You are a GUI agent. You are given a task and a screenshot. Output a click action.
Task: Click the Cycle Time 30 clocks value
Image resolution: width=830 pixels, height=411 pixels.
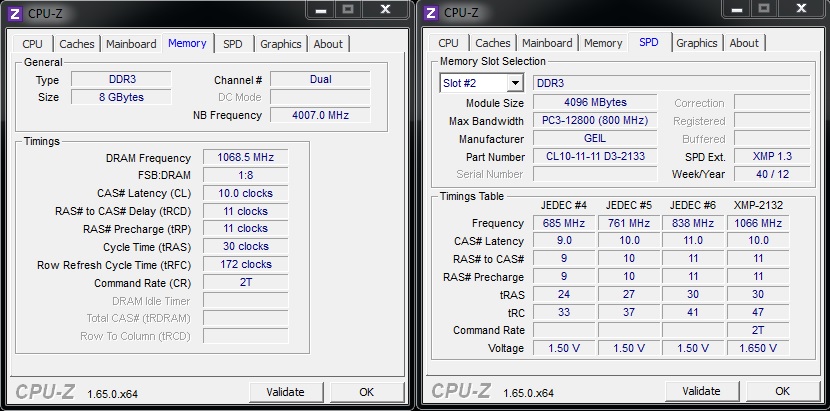246,246
